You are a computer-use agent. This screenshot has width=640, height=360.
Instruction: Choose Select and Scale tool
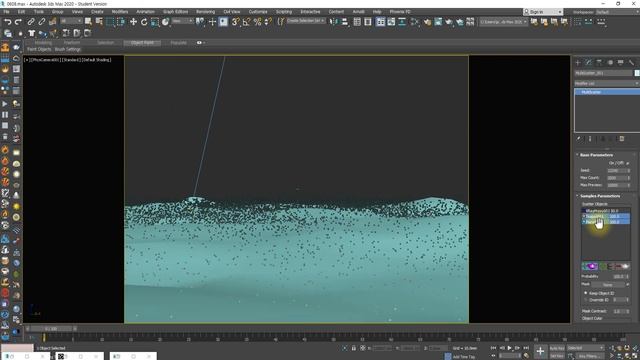point(155,22)
